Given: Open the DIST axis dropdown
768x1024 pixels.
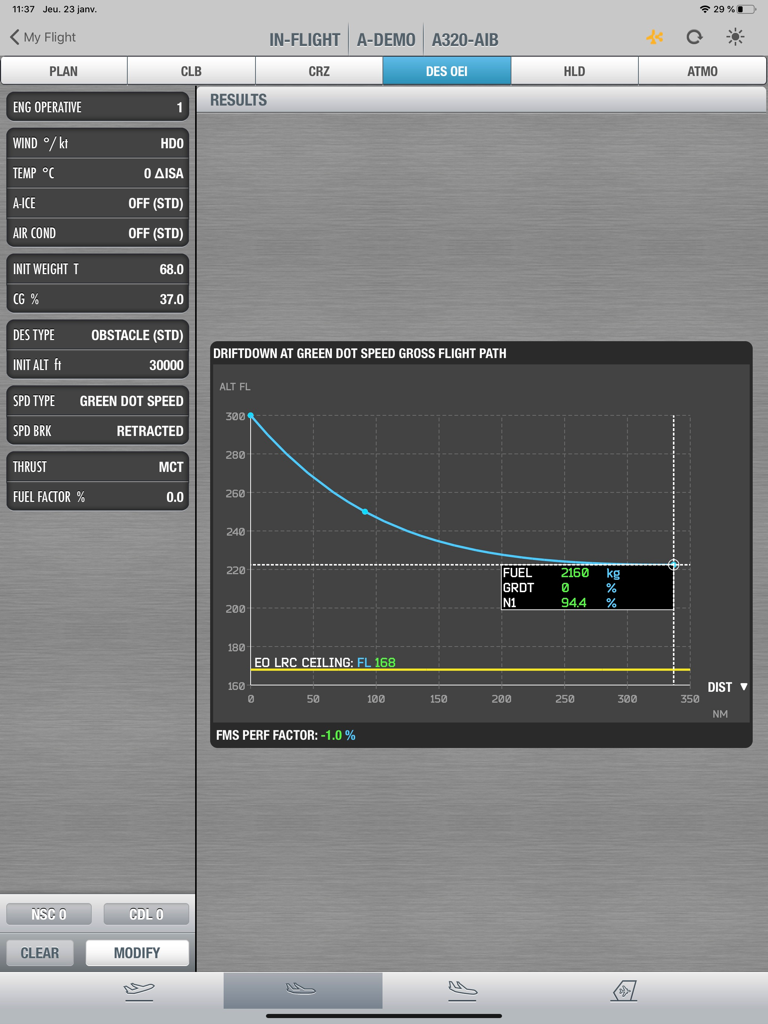Looking at the screenshot, I should 728,687.
